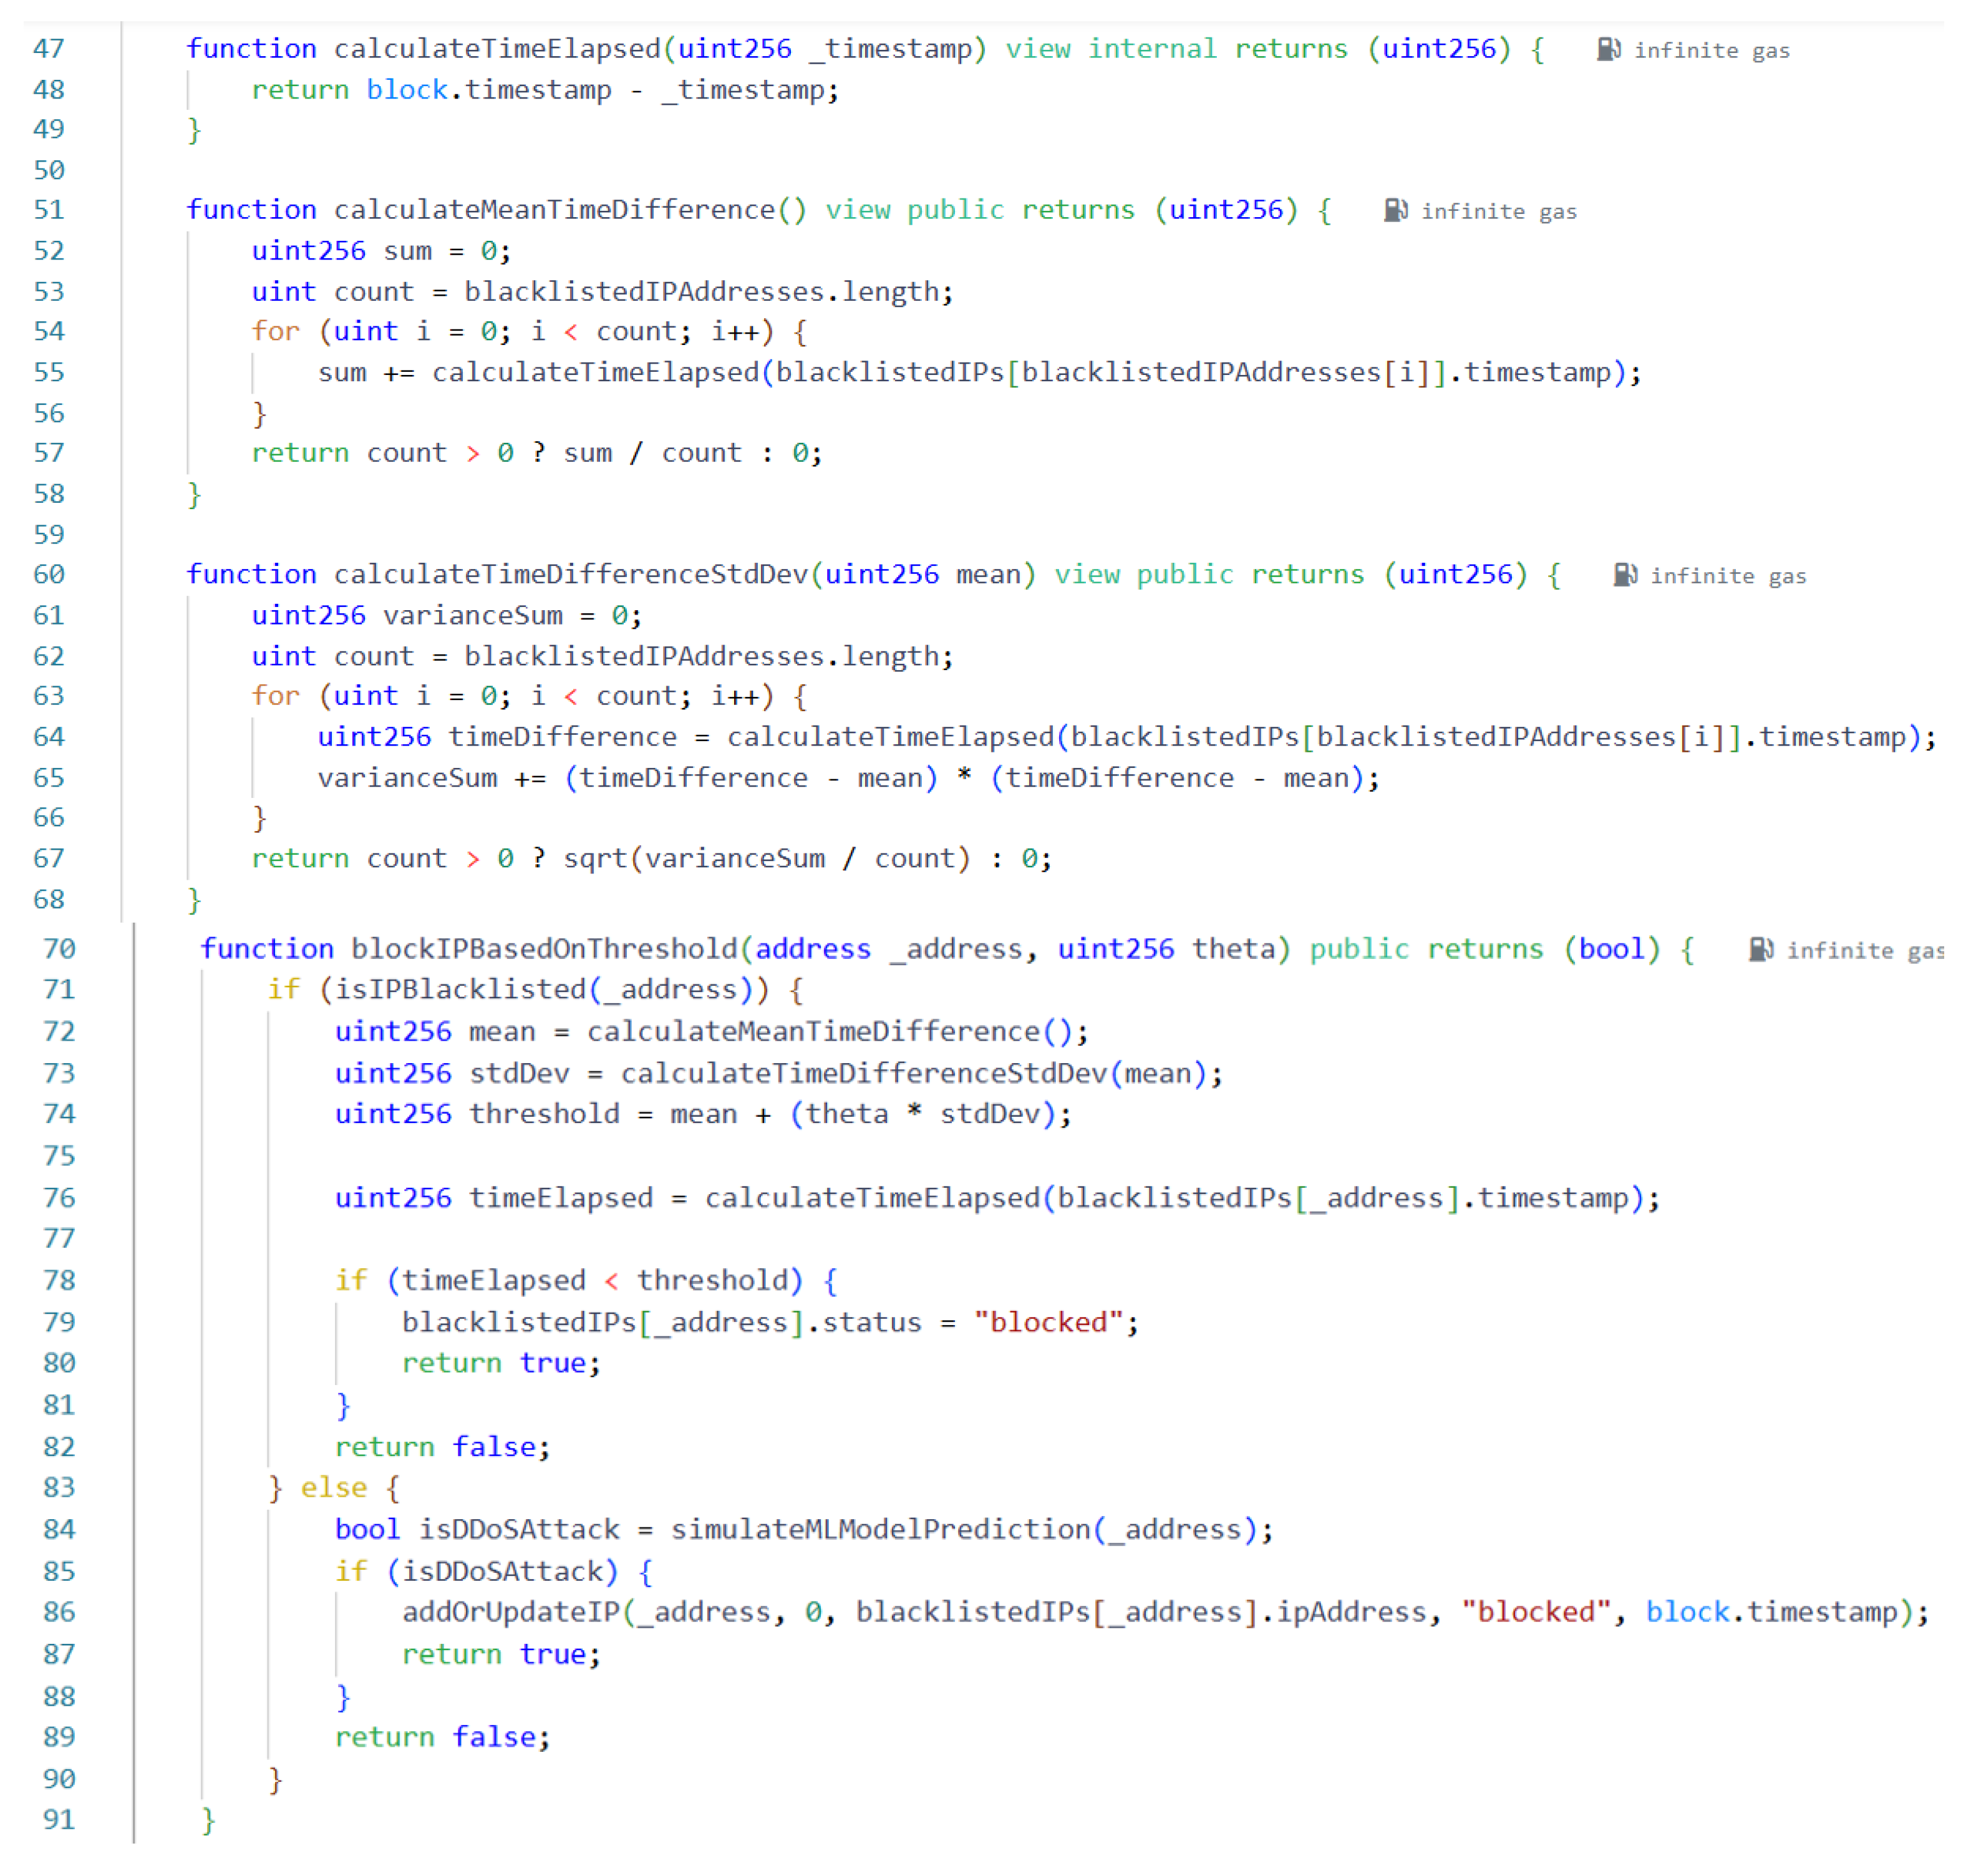This screenshot has height=1876, width=1971.
Task: Click gas icon beside blockIPBasedOnThreshold function
Action: click(1760, 950)
